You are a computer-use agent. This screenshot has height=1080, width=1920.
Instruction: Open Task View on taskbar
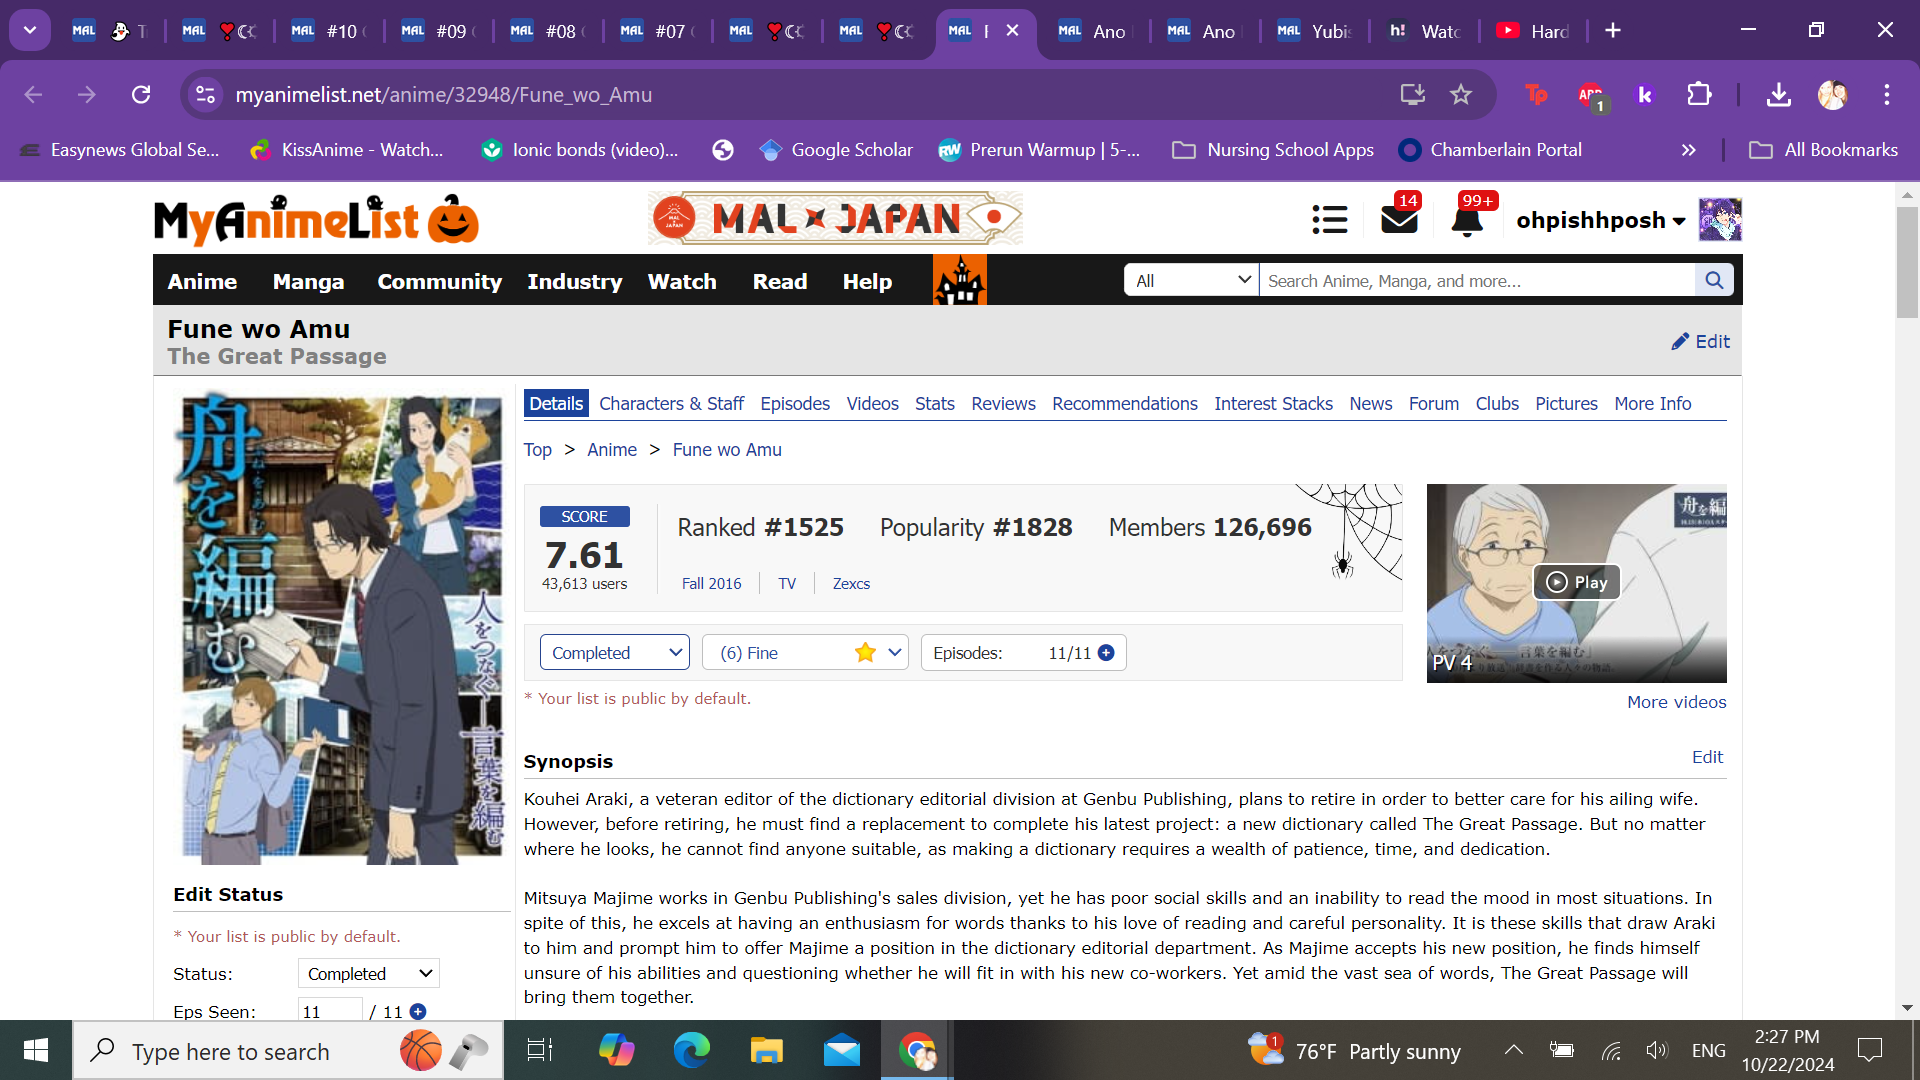(540, 1051)
